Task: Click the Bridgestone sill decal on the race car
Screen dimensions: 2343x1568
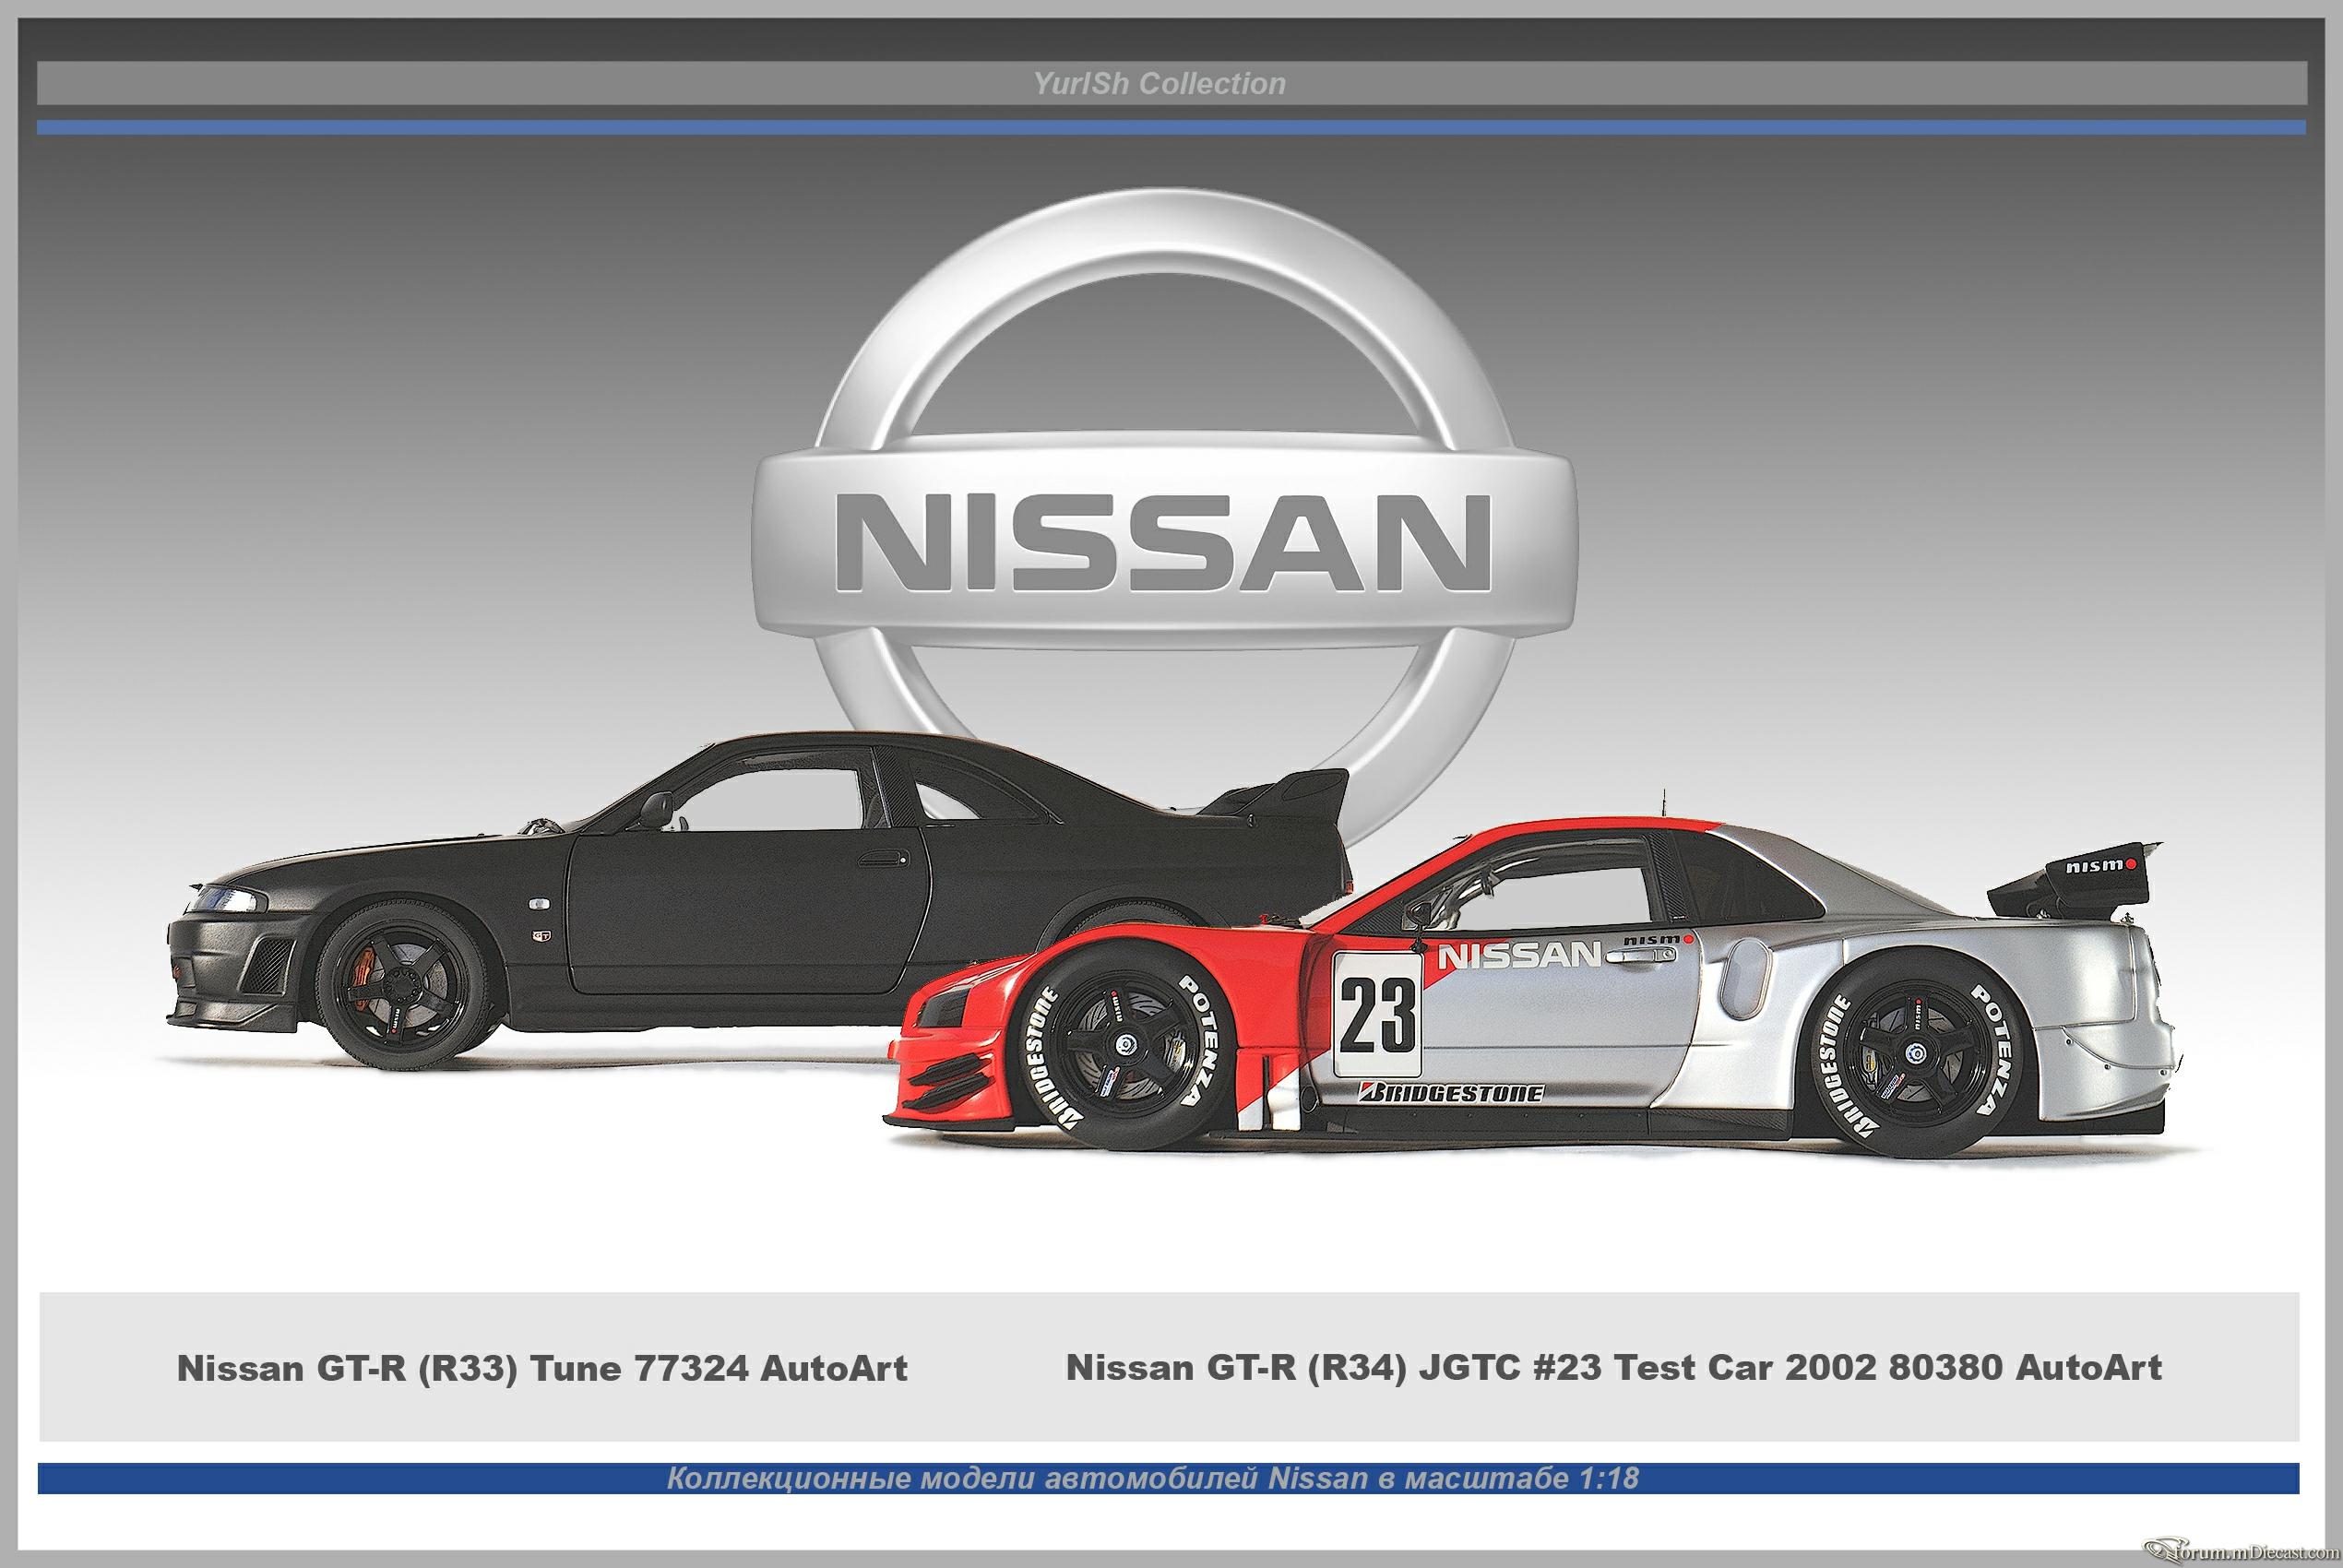Action: (1451, 1093)
